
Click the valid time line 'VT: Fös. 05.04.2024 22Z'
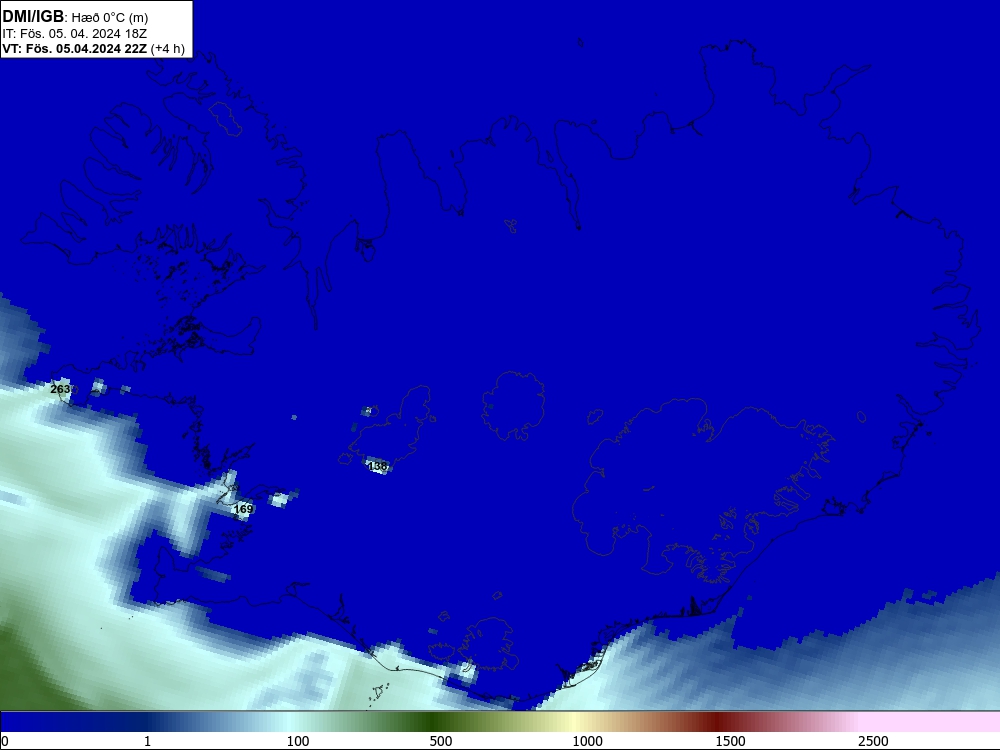coord(75,49)
